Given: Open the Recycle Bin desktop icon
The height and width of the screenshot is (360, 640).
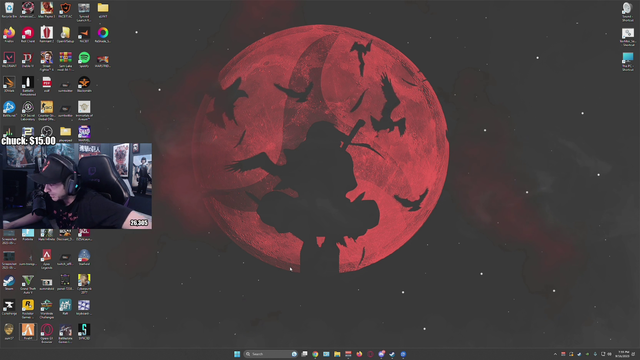Looking at the screenshot, I should (9, 10).
